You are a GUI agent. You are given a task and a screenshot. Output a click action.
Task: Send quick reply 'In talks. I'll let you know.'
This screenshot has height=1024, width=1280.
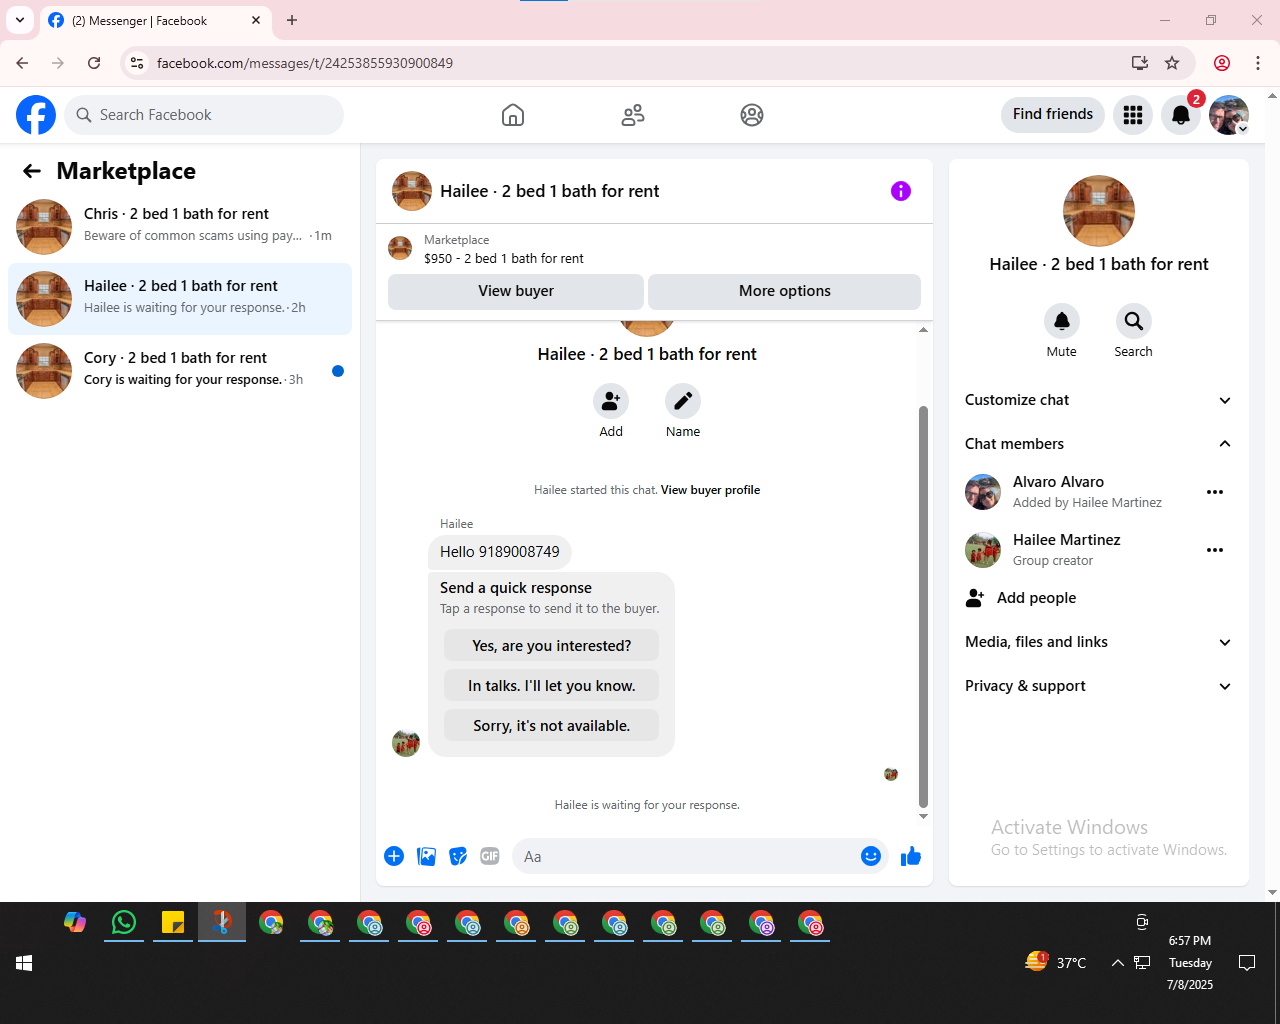[x=551, y=686]
